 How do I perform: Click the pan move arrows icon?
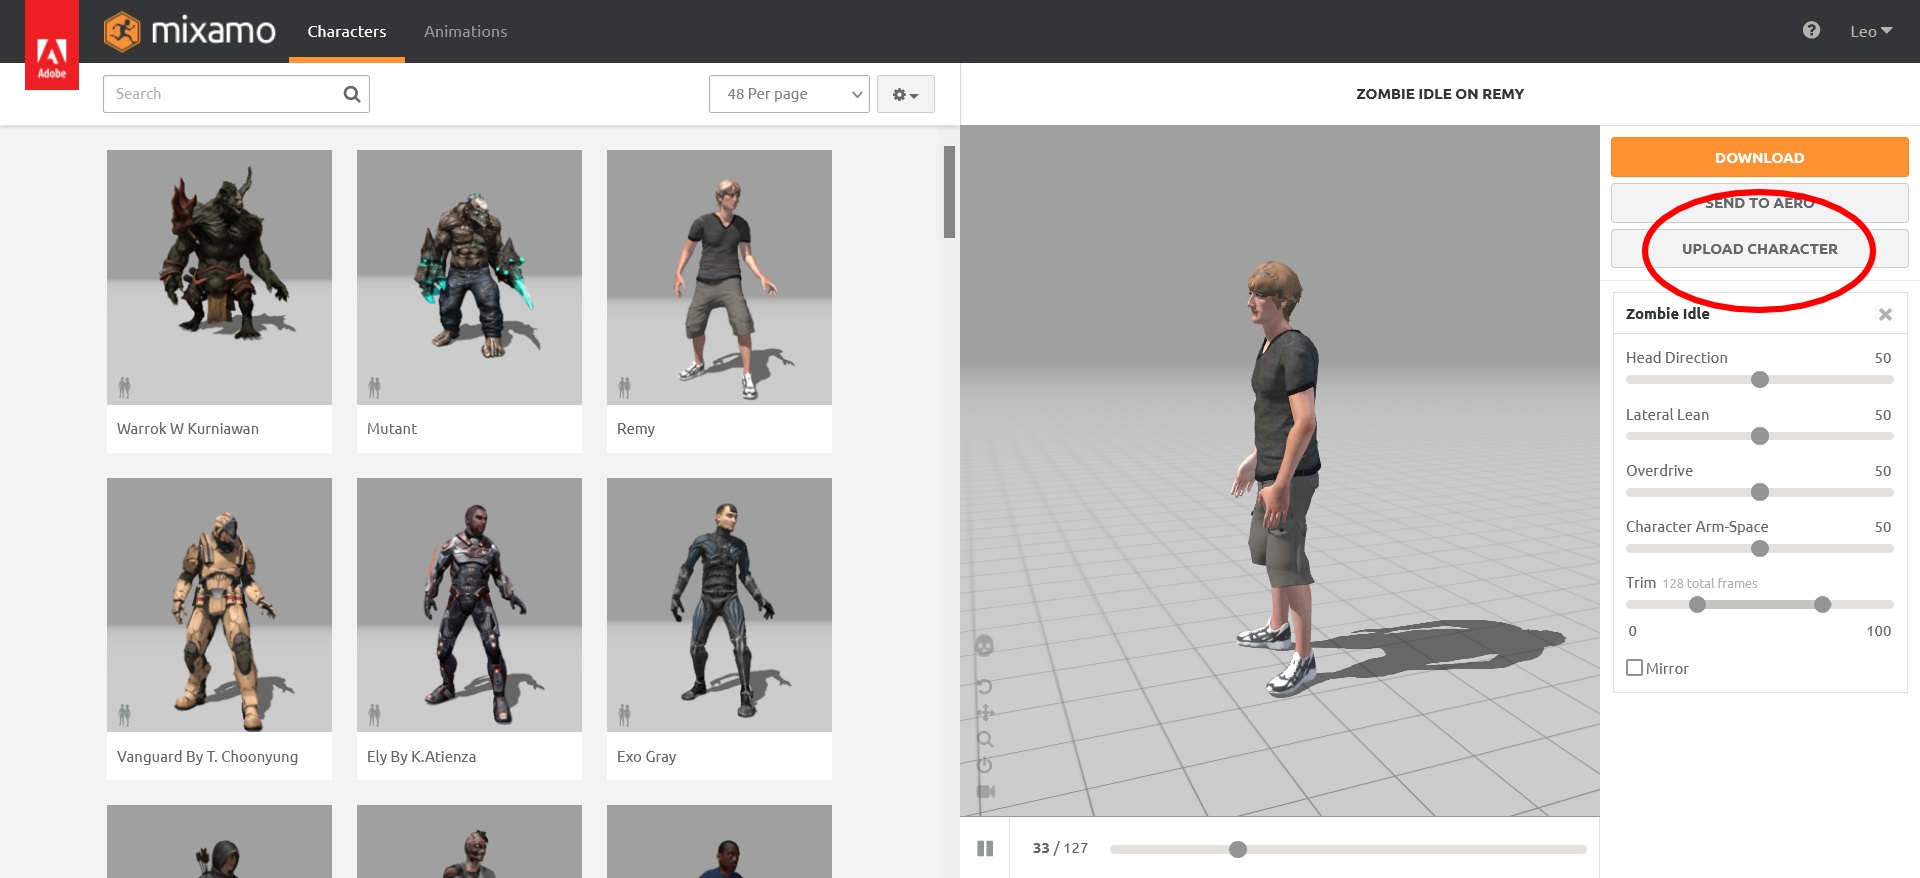point(985,712)
